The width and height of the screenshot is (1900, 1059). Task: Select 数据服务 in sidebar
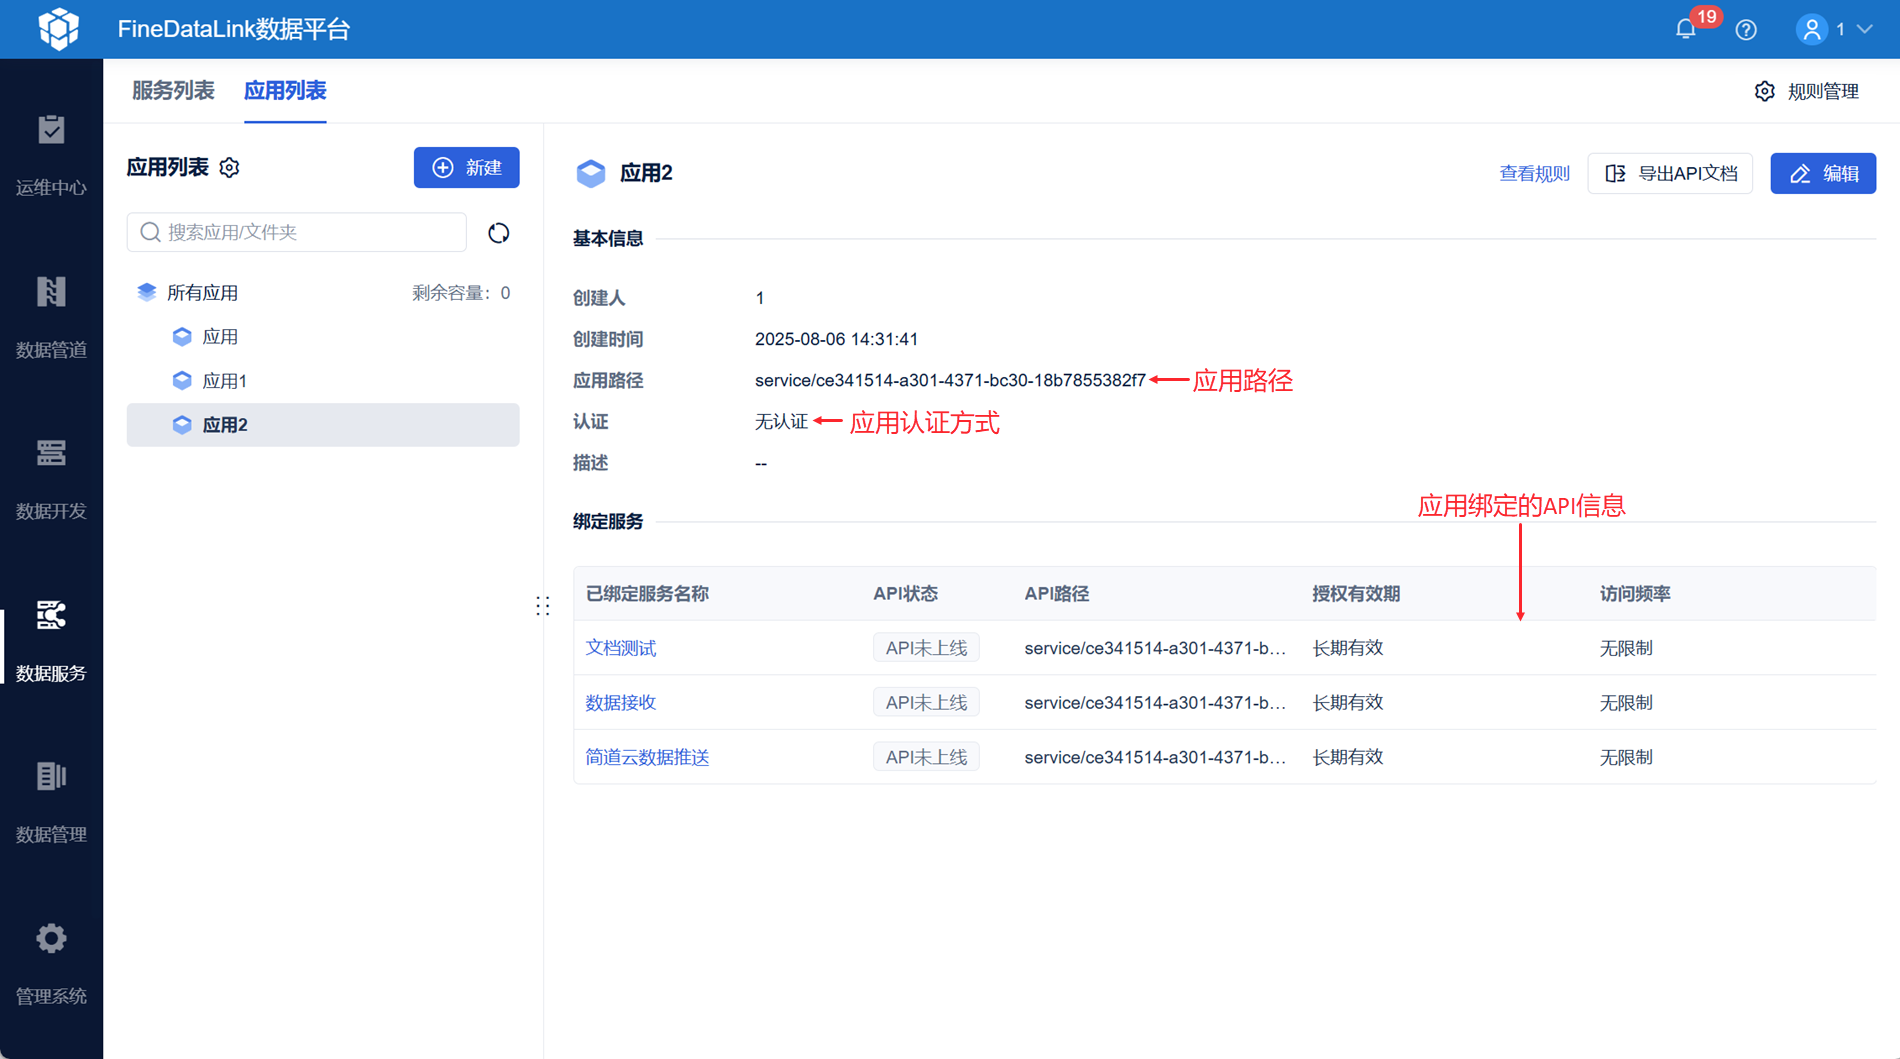51,641
